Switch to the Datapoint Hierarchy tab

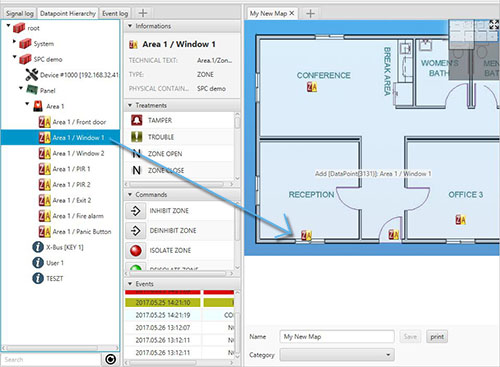pyautogui.click(x=68, y=13)
